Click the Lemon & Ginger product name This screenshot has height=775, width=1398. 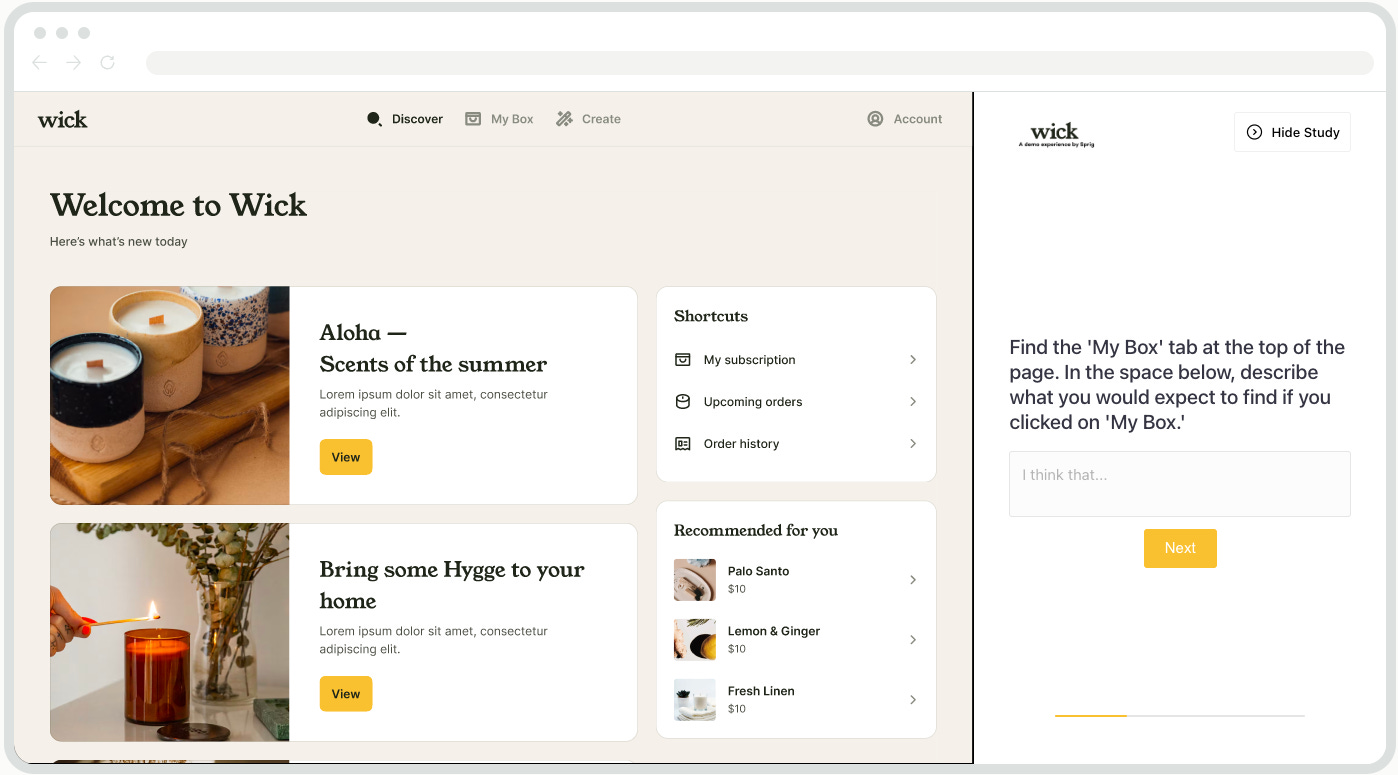[x=774, y=631]
